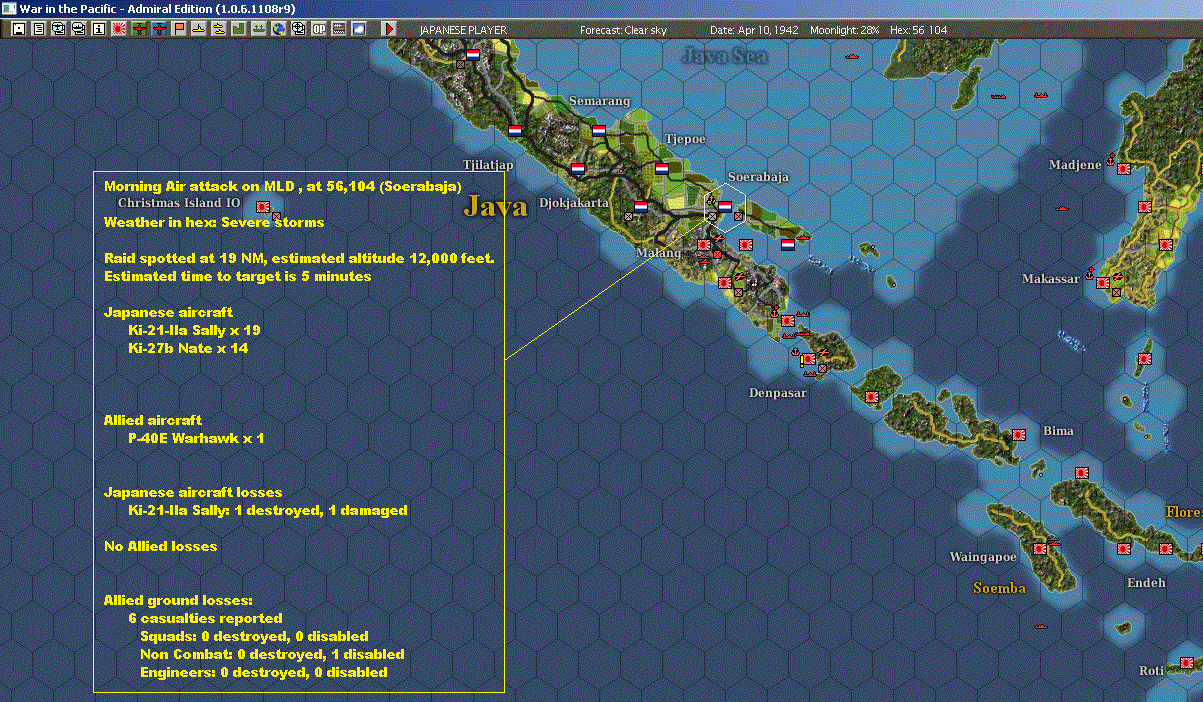This screenshot has height=702, width=1203.
Task: Click the red ship marker in Java Sea label area
Action: pyautogui.click(x=852, y=56)
